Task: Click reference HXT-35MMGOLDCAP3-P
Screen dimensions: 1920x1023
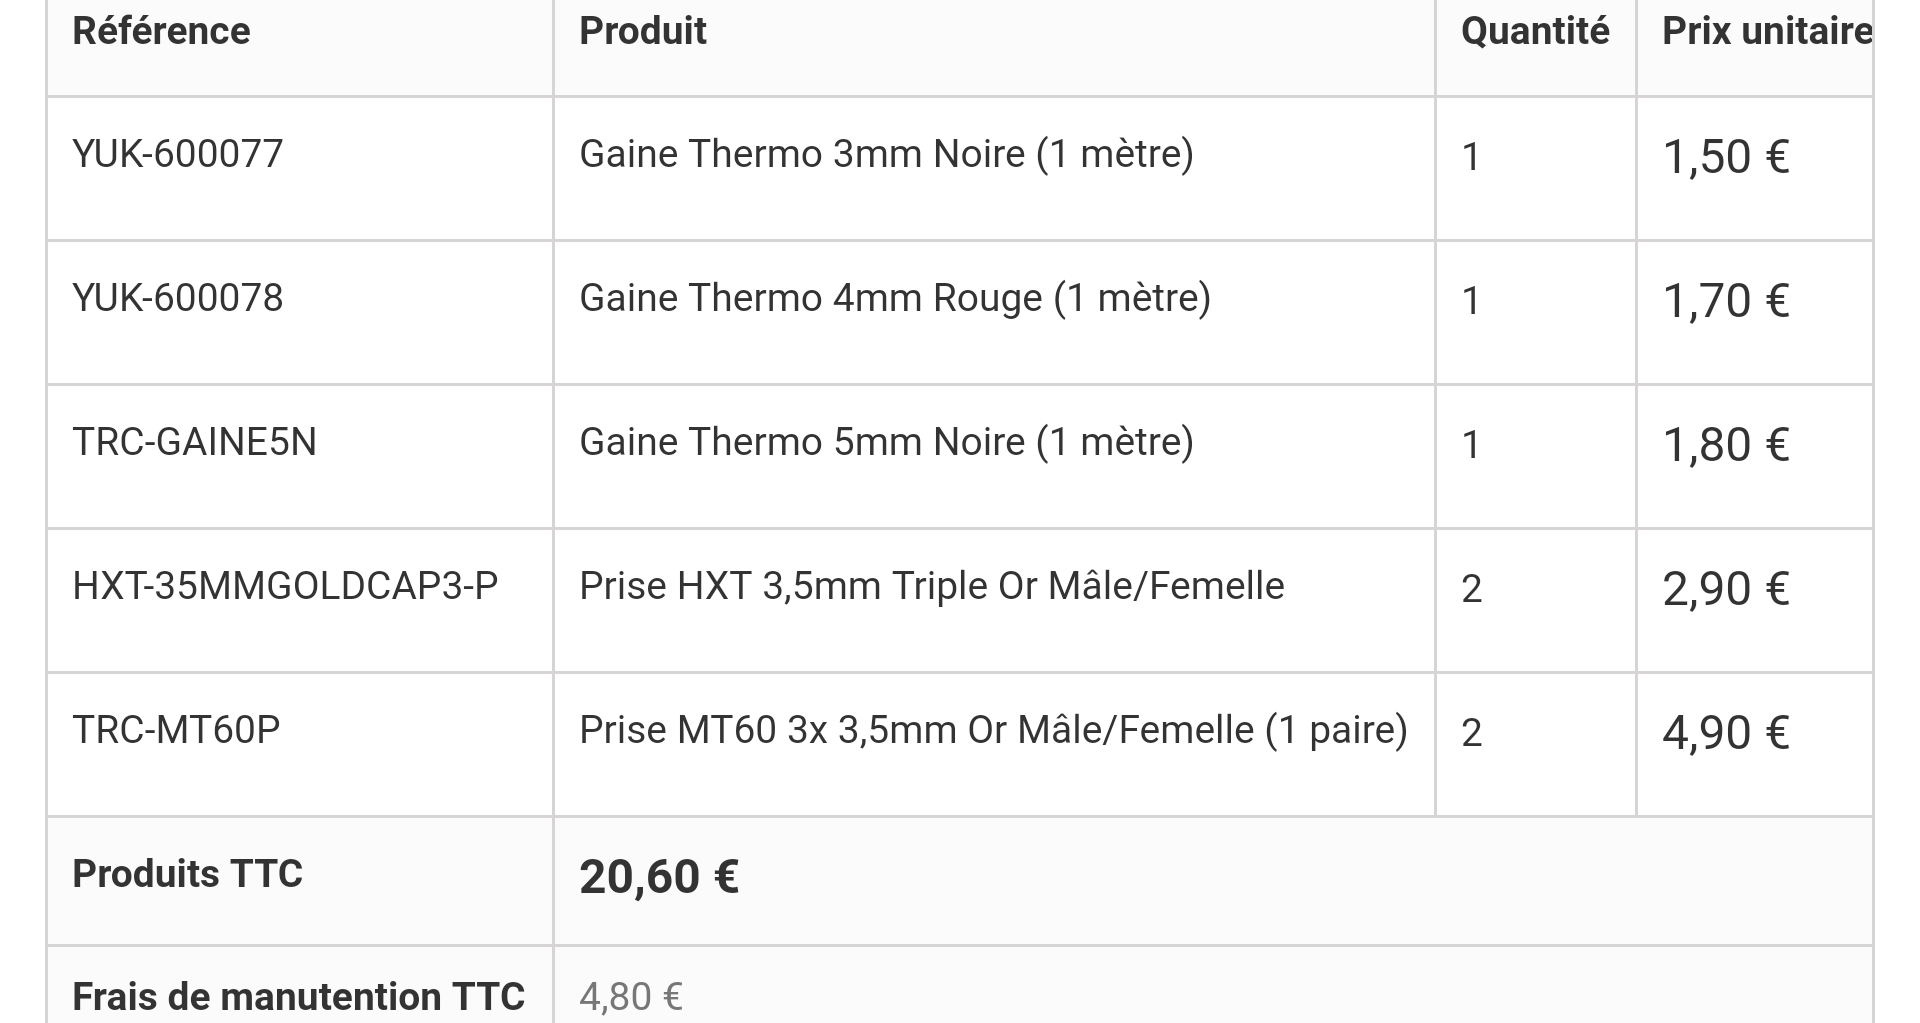Action: [285, 586]
